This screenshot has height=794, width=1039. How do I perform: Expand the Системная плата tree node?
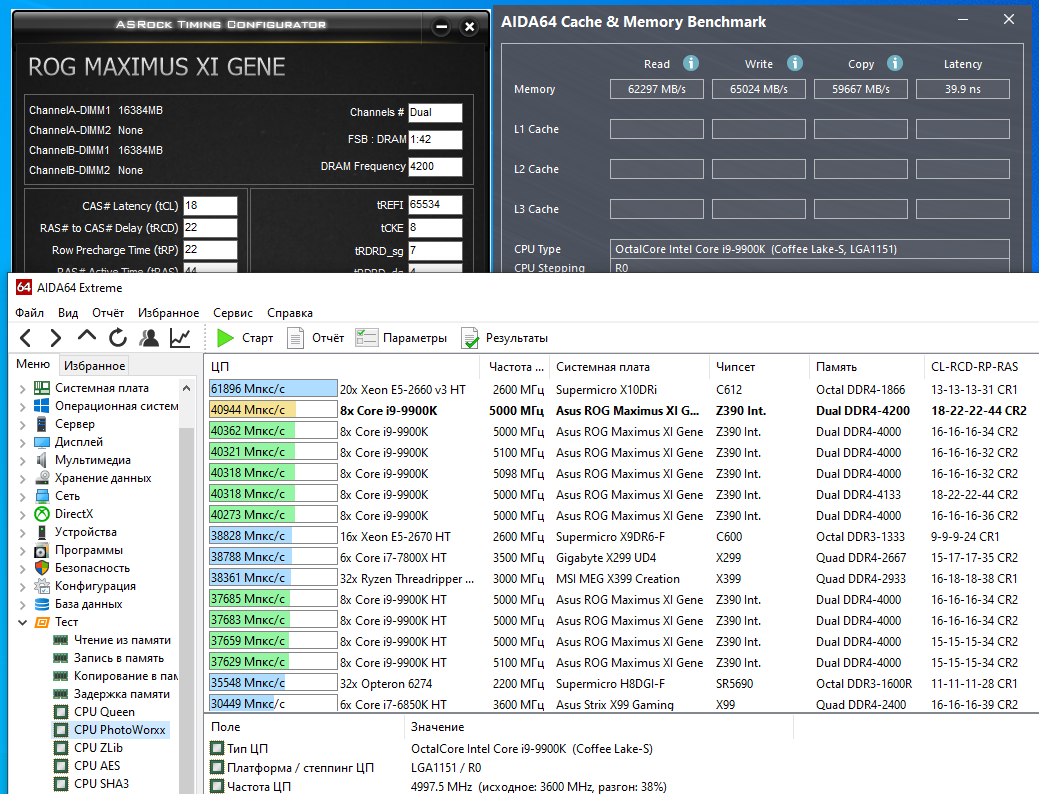(23, 388)
